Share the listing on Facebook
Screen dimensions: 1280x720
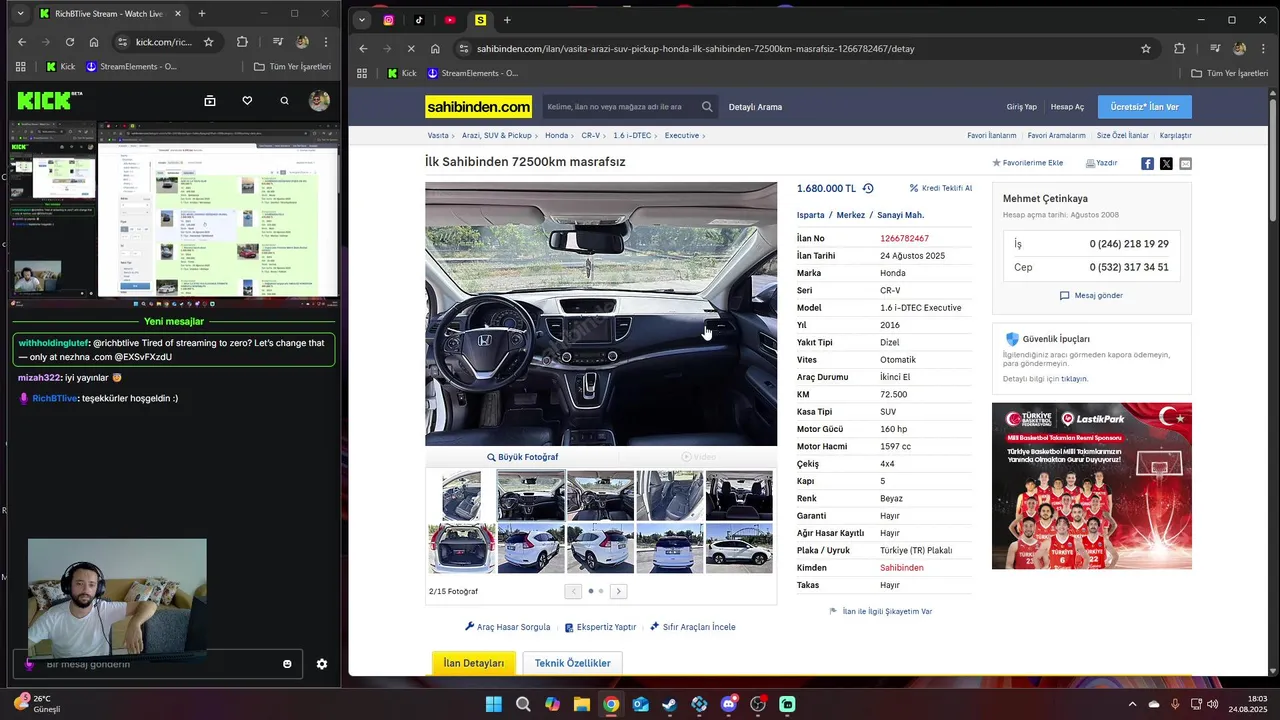1147,163
